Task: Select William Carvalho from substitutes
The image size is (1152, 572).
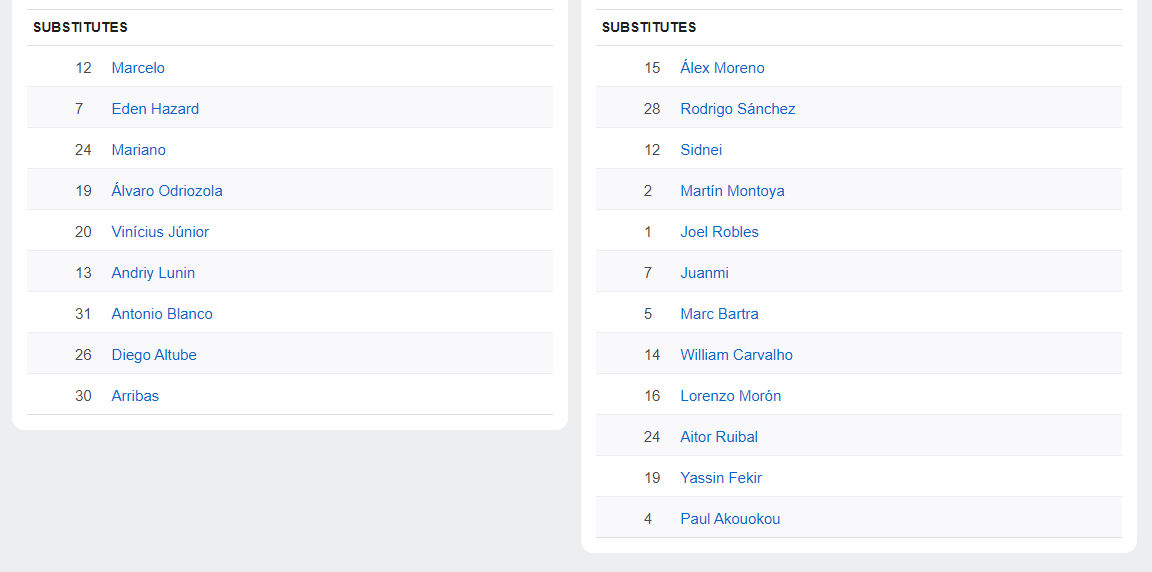Action: pos(737,355)
